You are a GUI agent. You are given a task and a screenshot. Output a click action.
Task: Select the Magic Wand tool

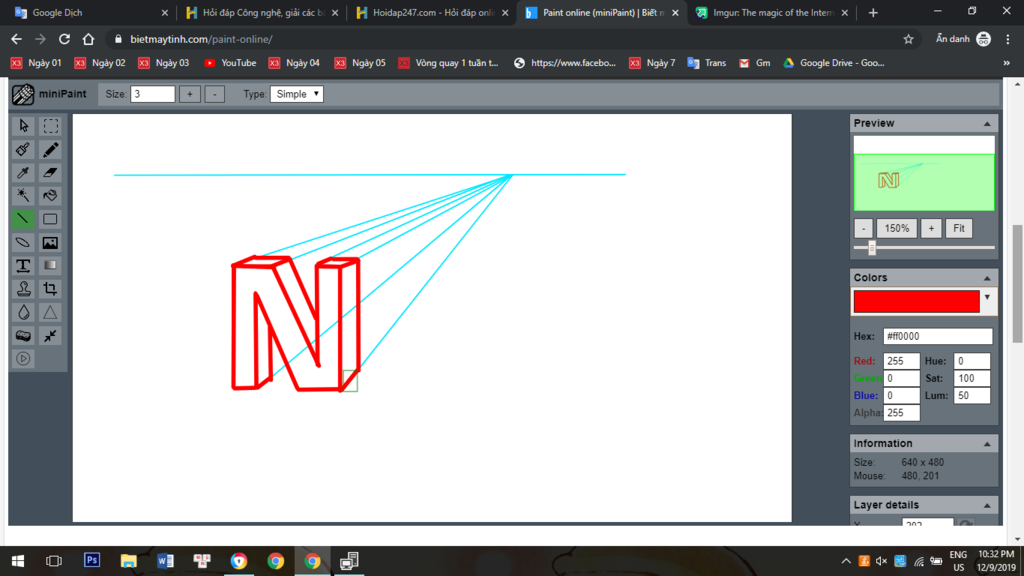pyautogui.click(x=24, y=196)
